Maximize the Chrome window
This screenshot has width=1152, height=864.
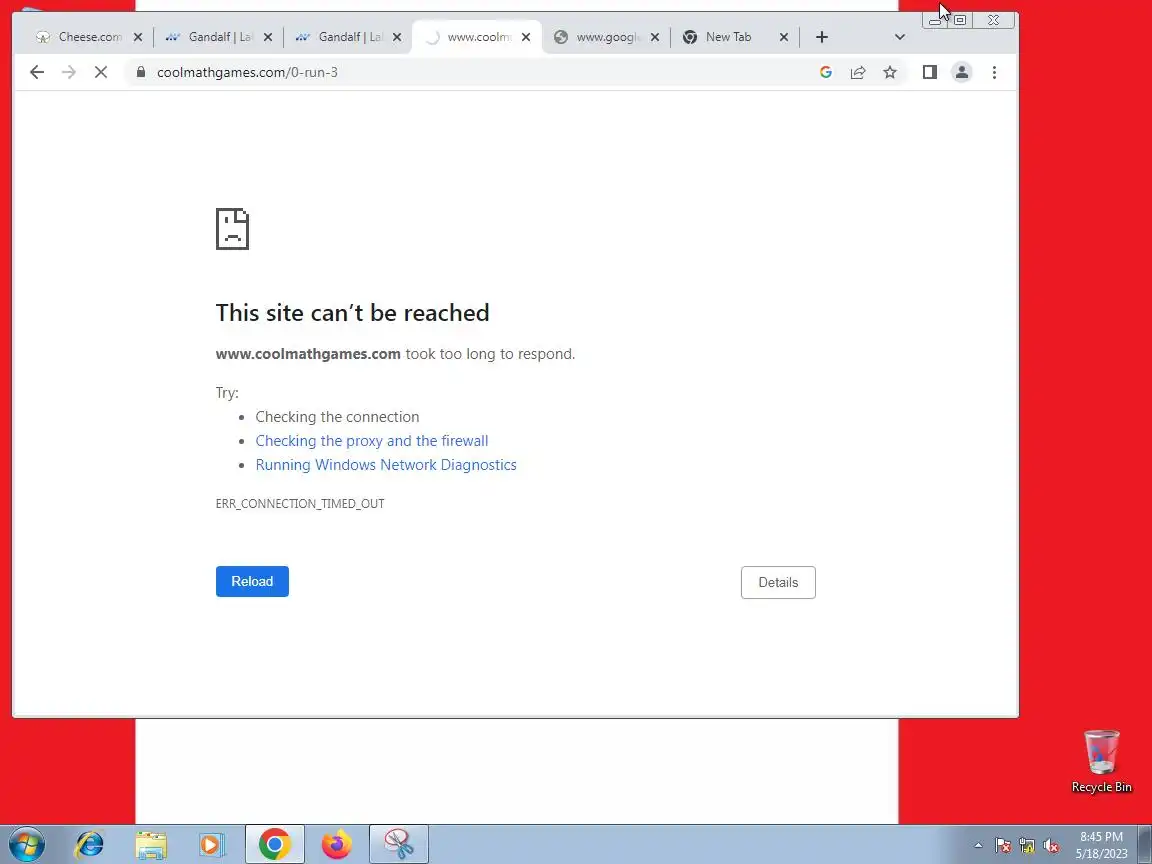(x=960, y=20)
